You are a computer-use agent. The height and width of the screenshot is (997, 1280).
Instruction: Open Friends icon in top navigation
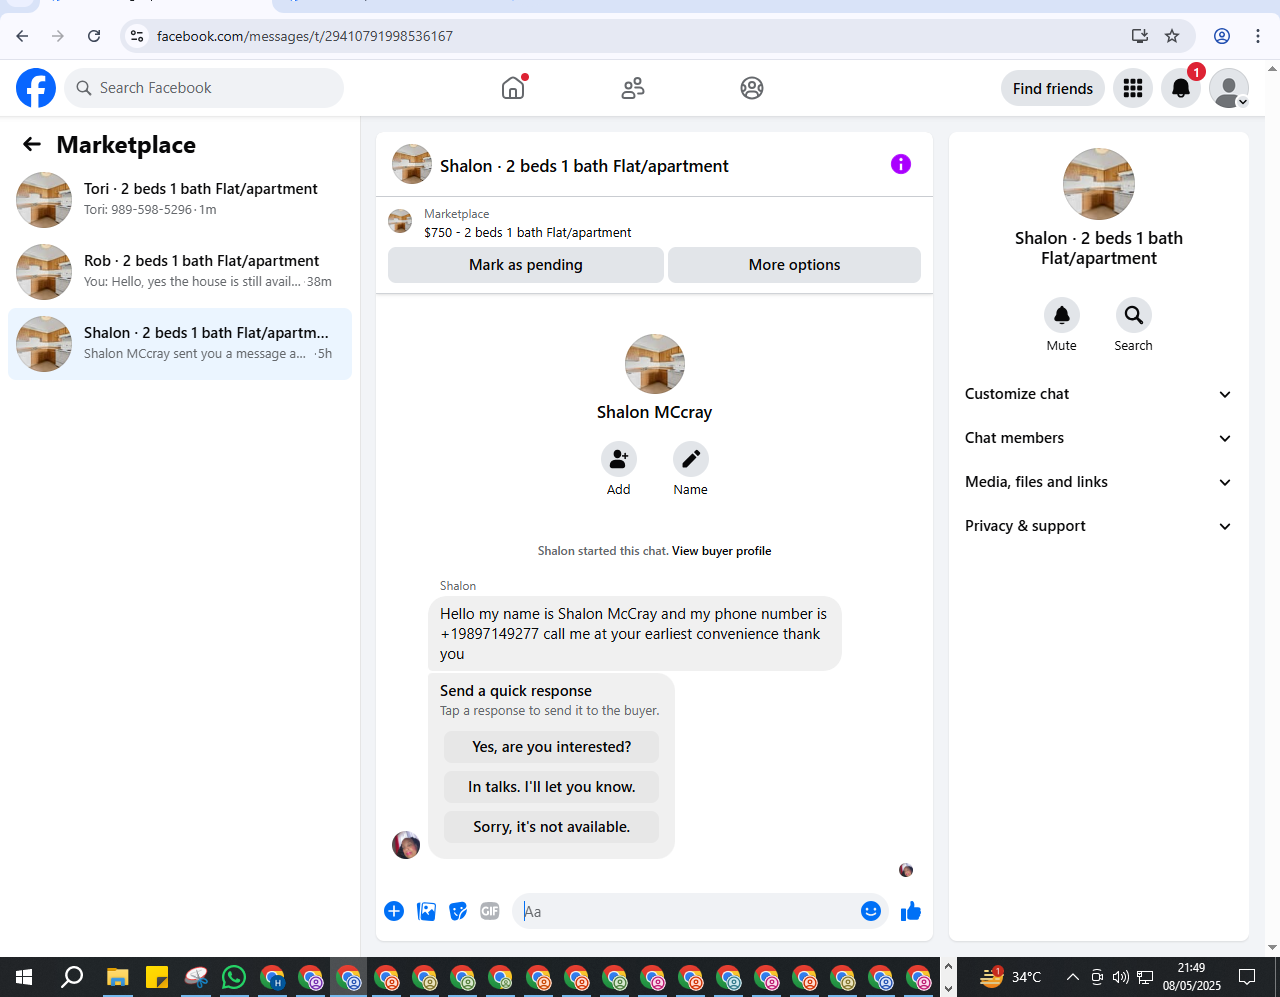(633, 88)
